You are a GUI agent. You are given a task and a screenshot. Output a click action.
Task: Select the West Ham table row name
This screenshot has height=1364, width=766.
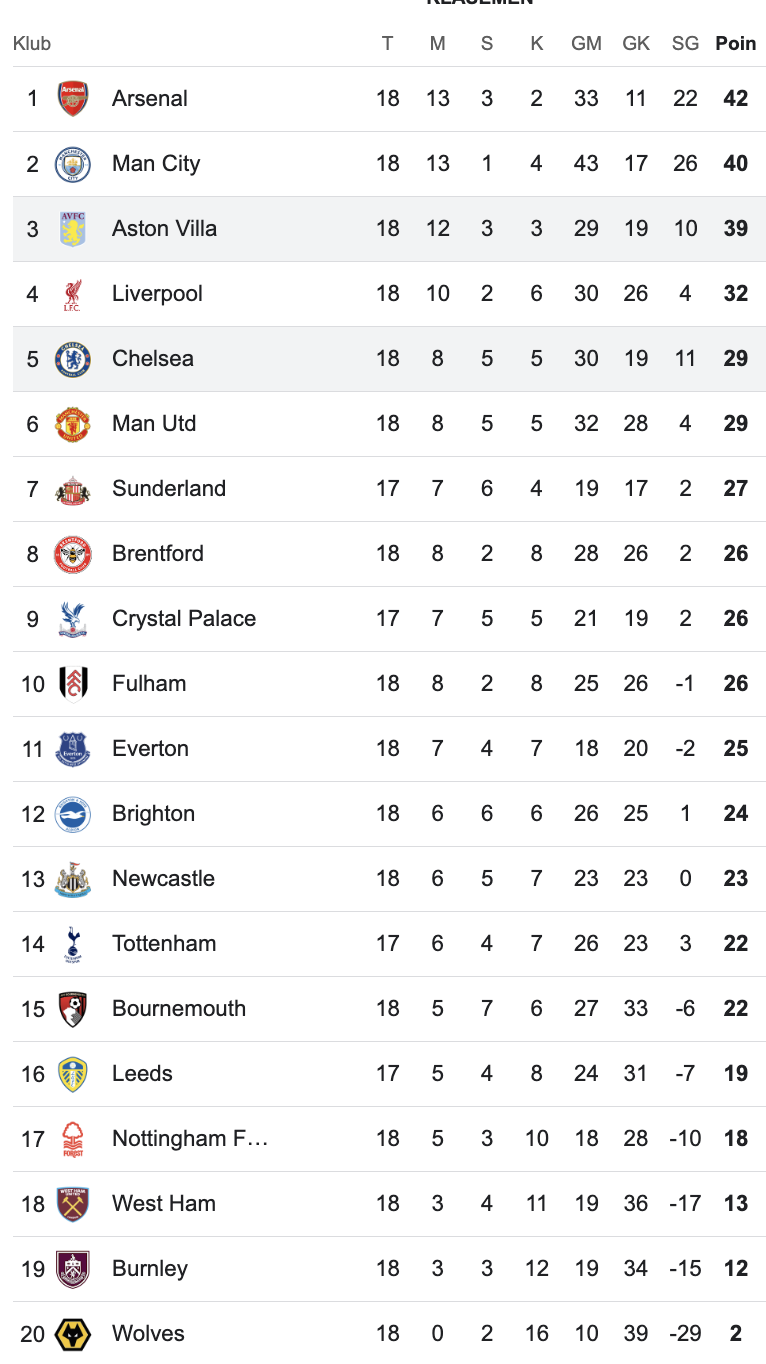(x=164, y=1204)
